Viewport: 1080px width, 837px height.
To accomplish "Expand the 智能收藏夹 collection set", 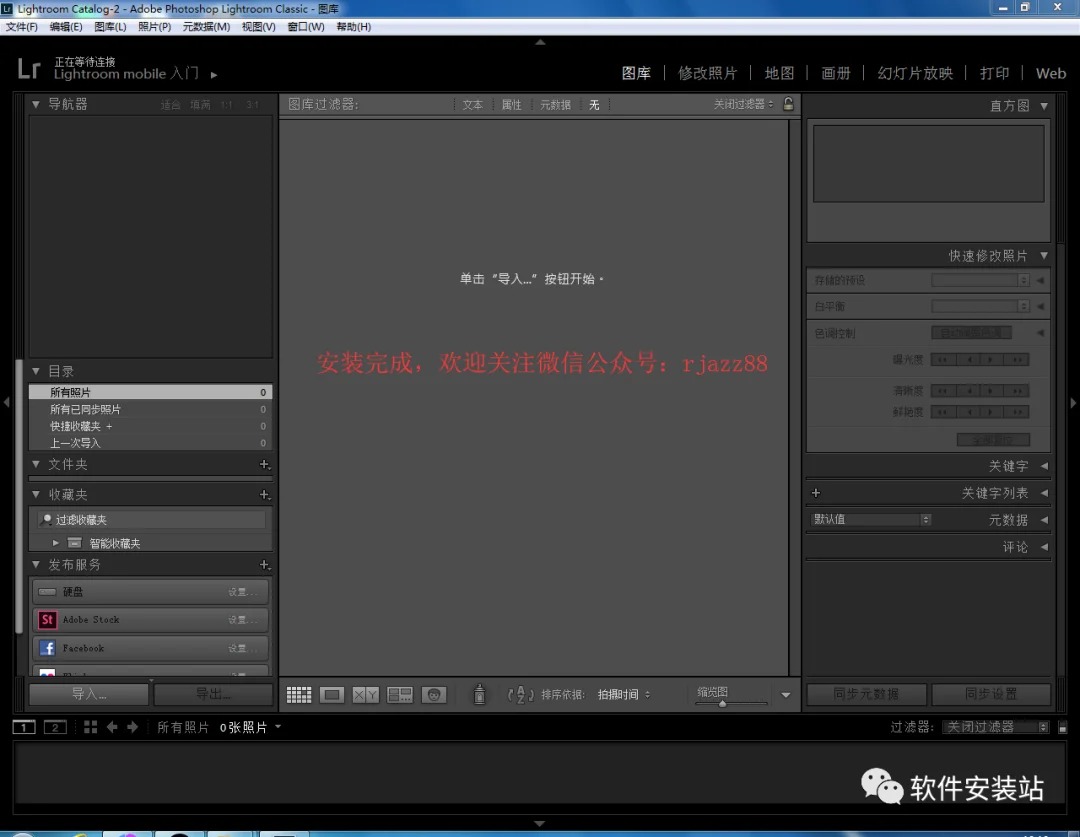I will click(x=56, y=543).
